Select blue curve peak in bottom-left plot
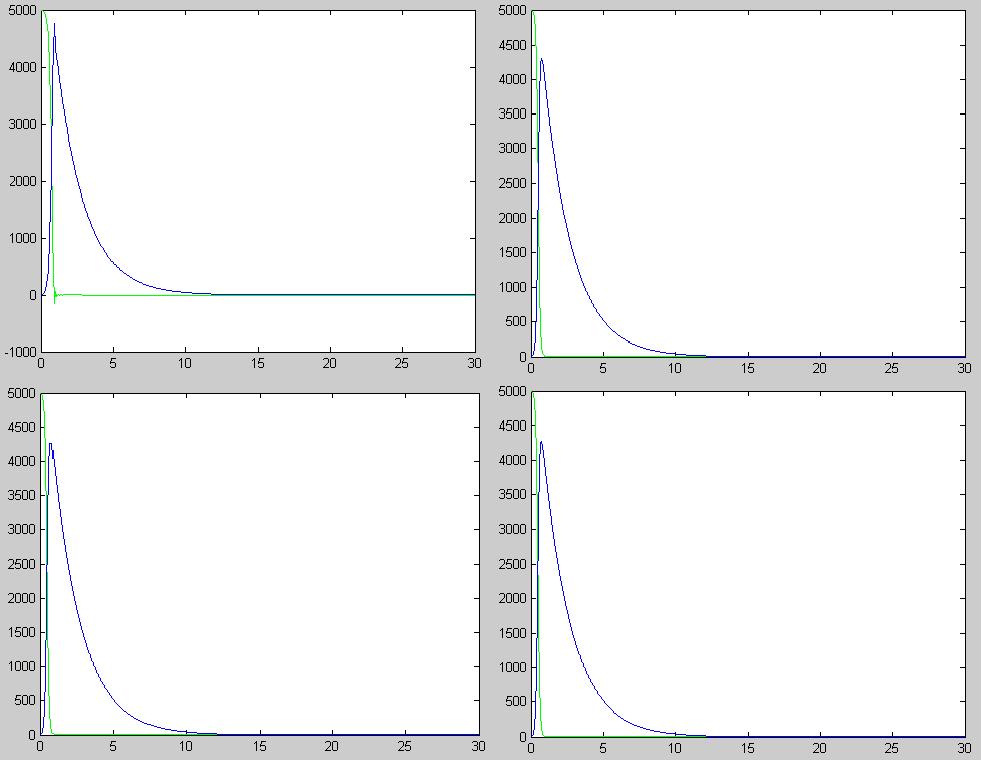This screenshot has width=981, height=760. [x=50, y=443]
